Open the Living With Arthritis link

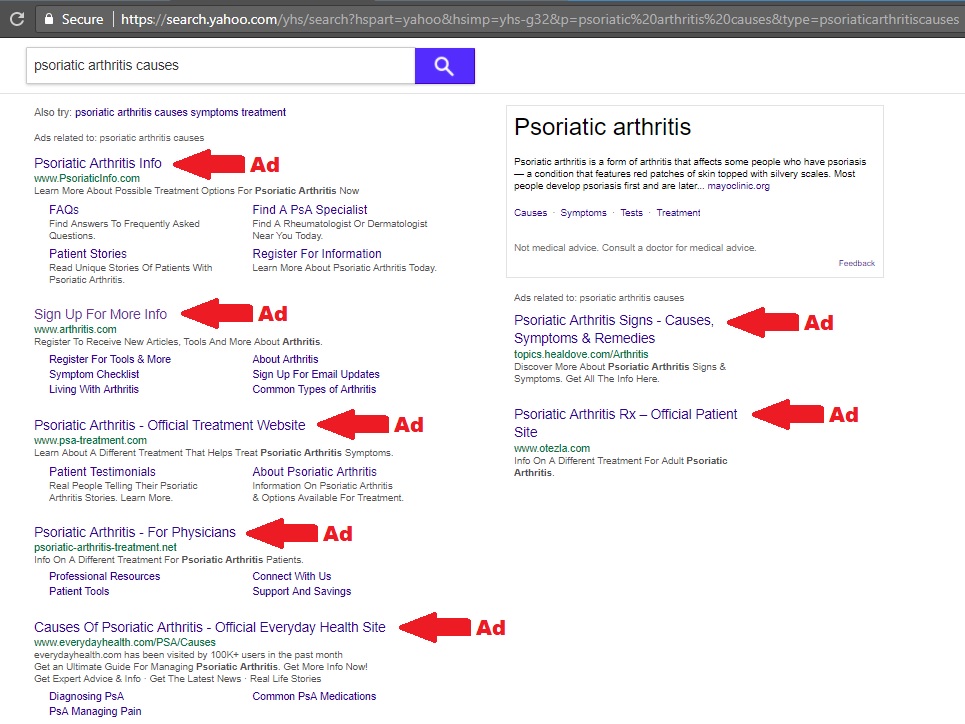coord(94,389)
